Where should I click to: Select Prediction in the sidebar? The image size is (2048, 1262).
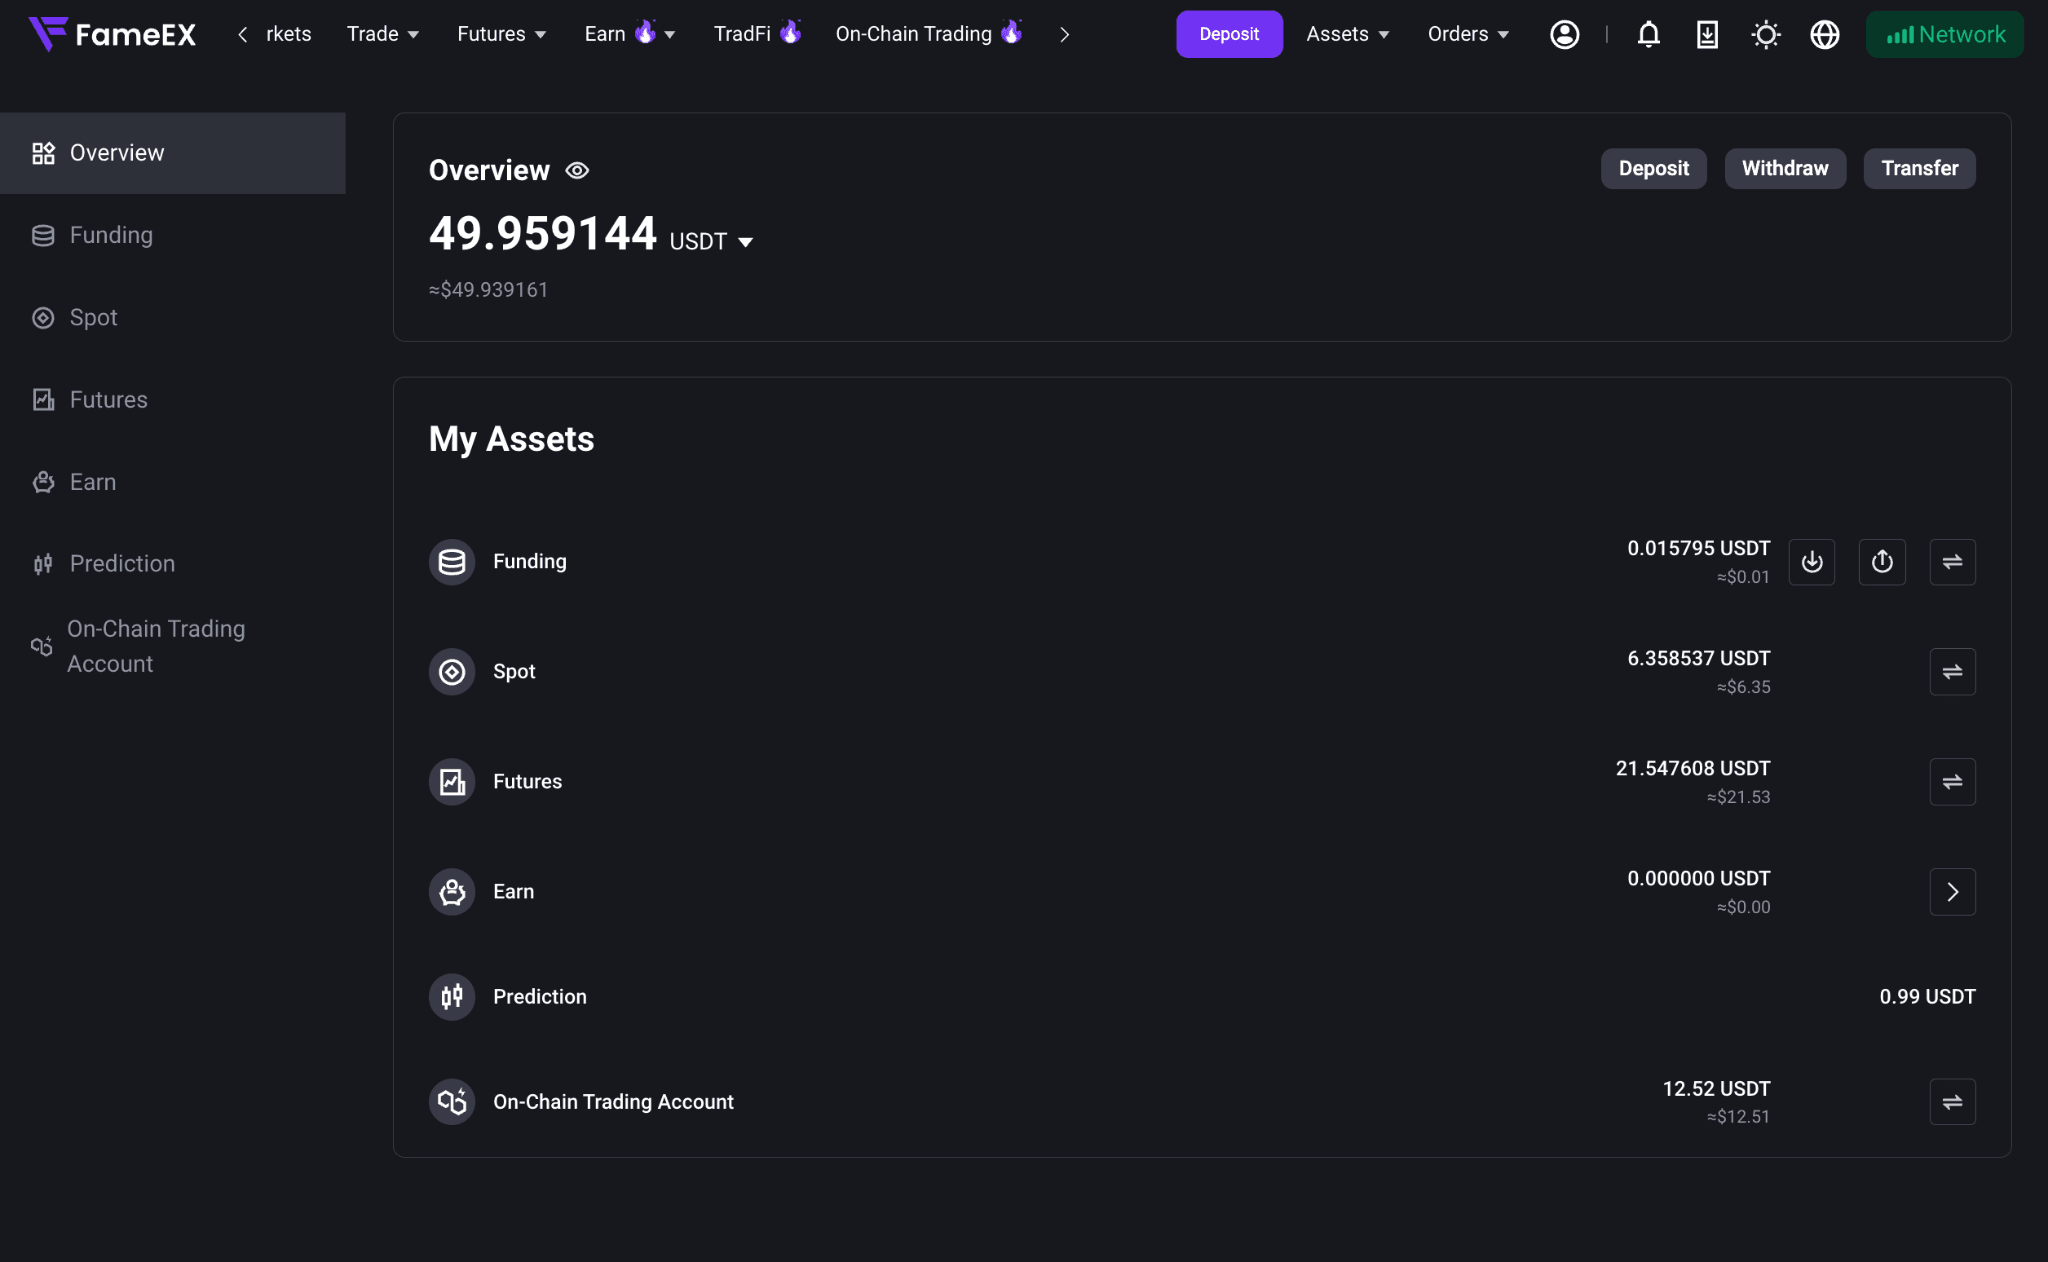click(x=173, y=564)
